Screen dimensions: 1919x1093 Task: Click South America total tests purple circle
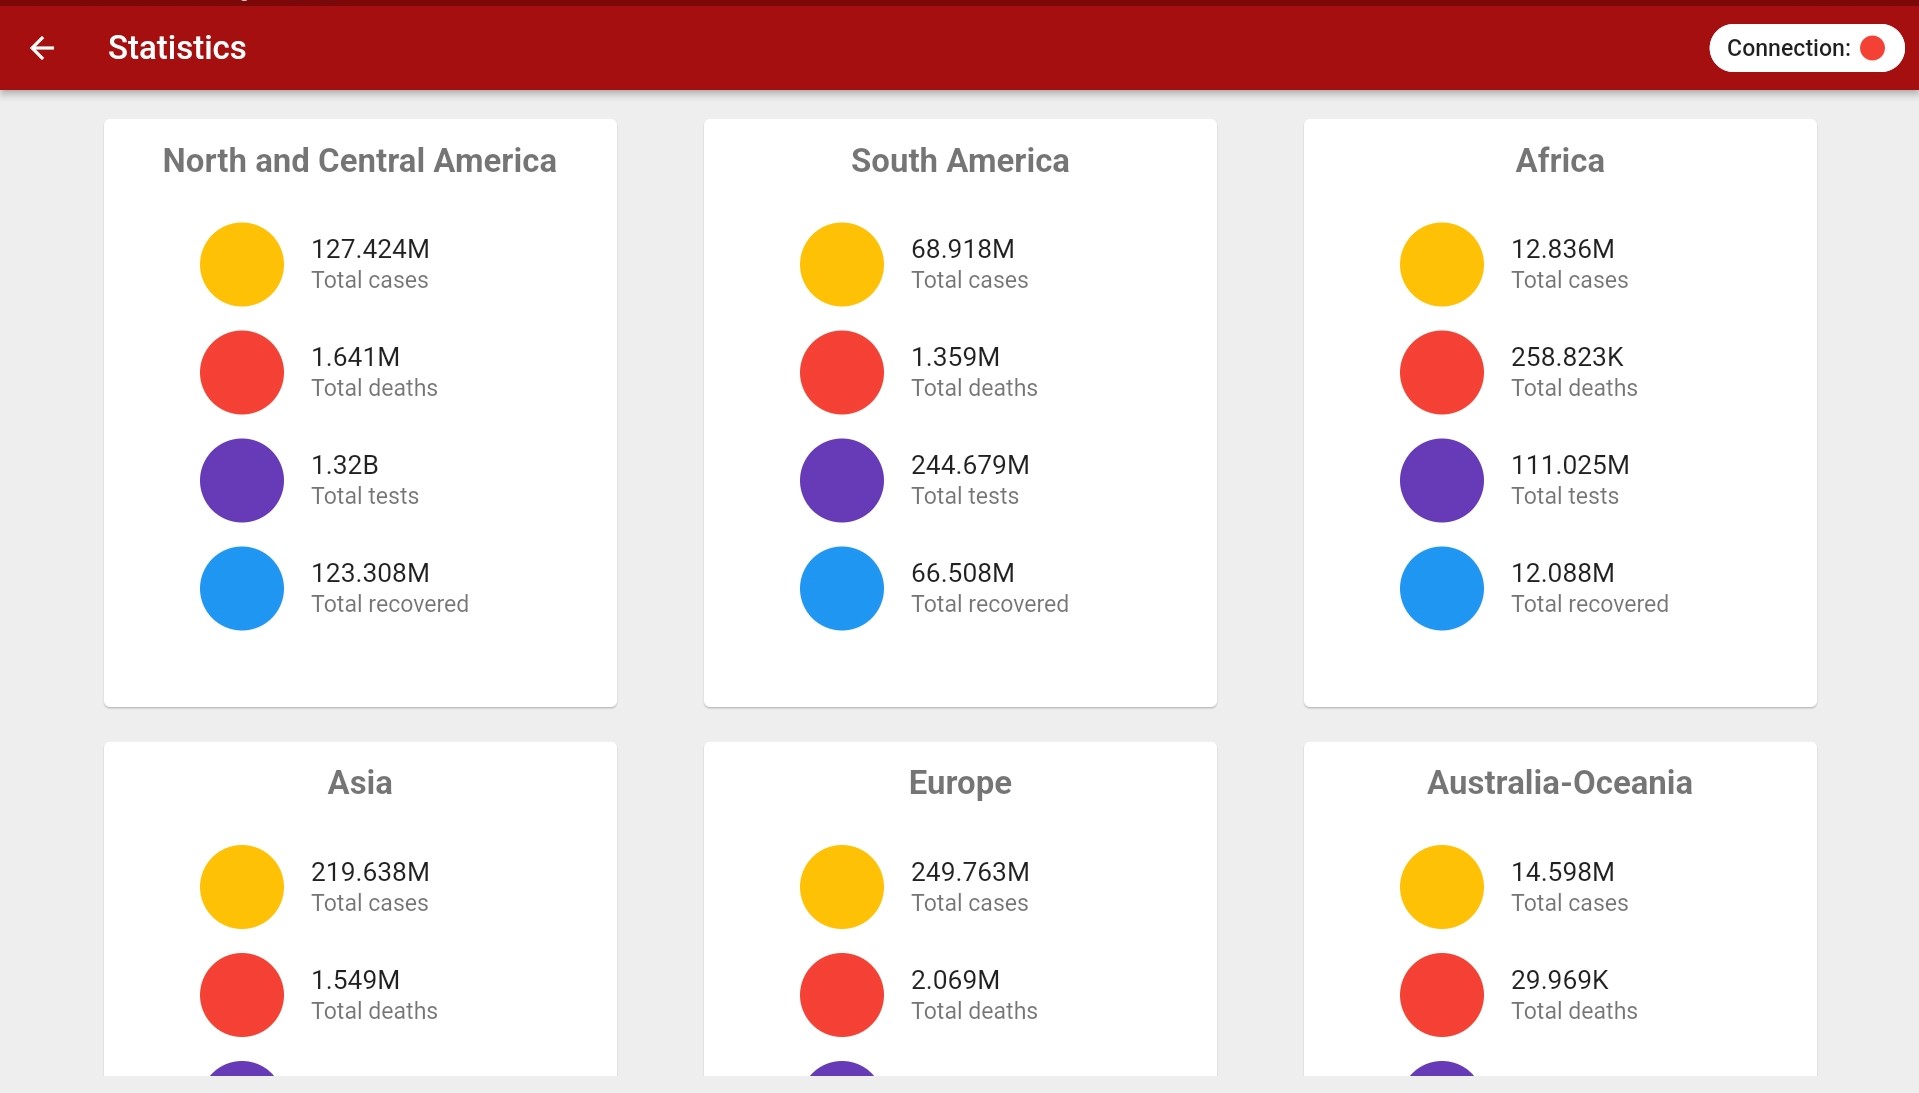click(842, 480)
